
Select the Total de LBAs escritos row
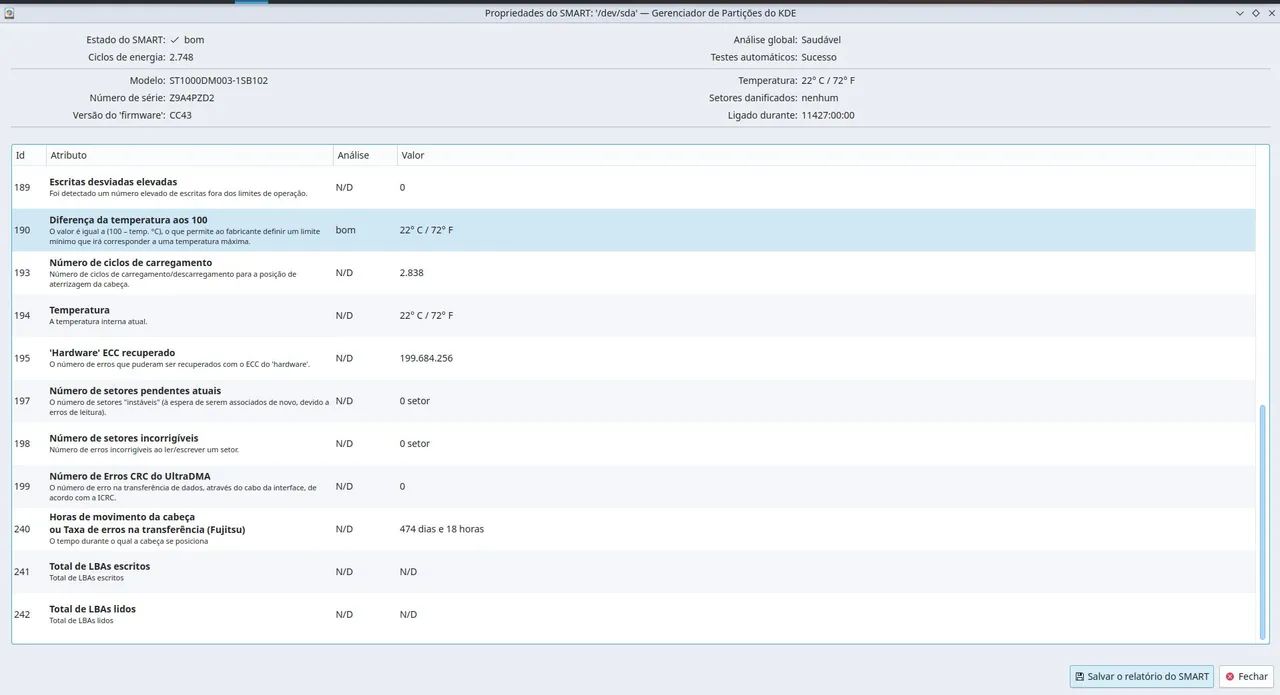pyautogui.click(x=634, y=571)
